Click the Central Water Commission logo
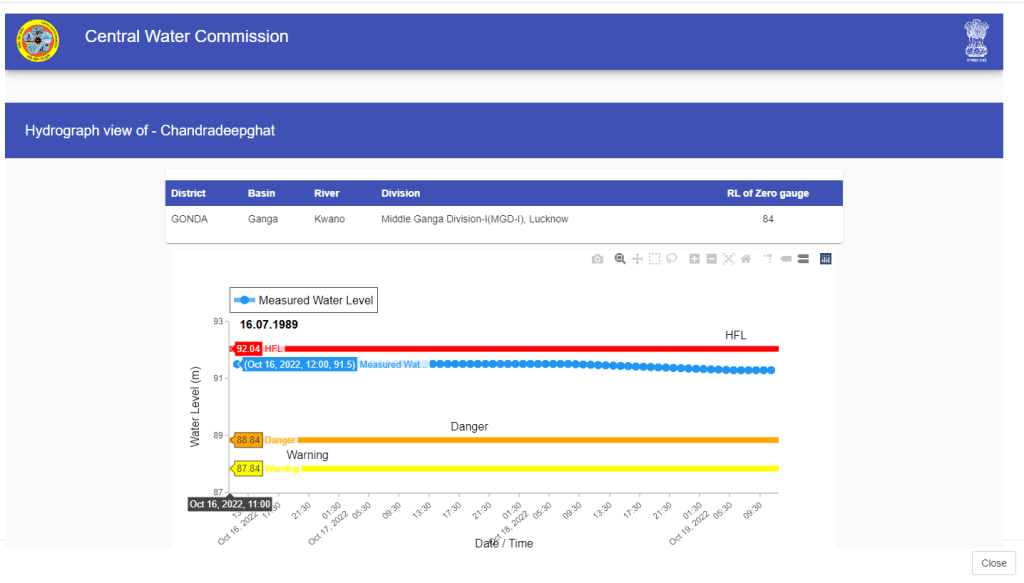The width and height of the screenshot is (1024, 583). point(38,41)
